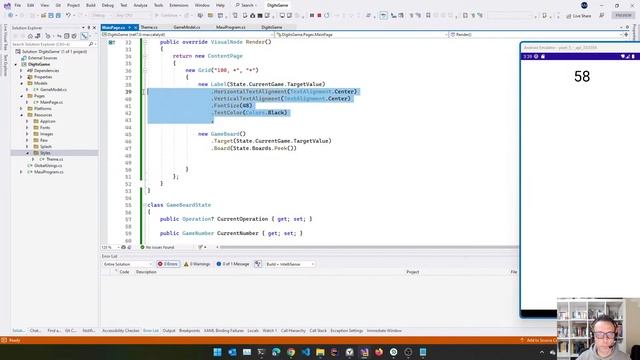Open the Entire Solution scope dropdown

click(x=127, y=264)
